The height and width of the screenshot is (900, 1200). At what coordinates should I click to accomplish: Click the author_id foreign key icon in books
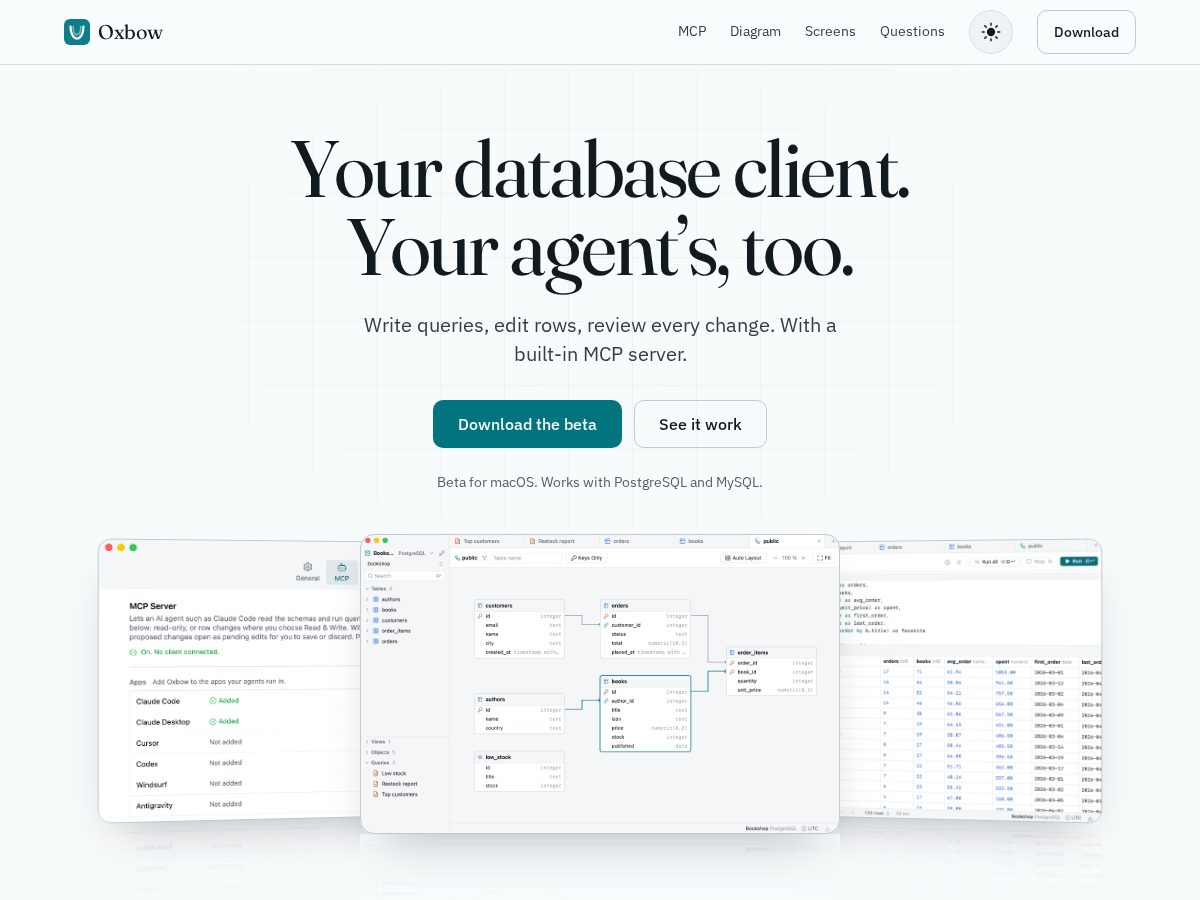(606, 701)
